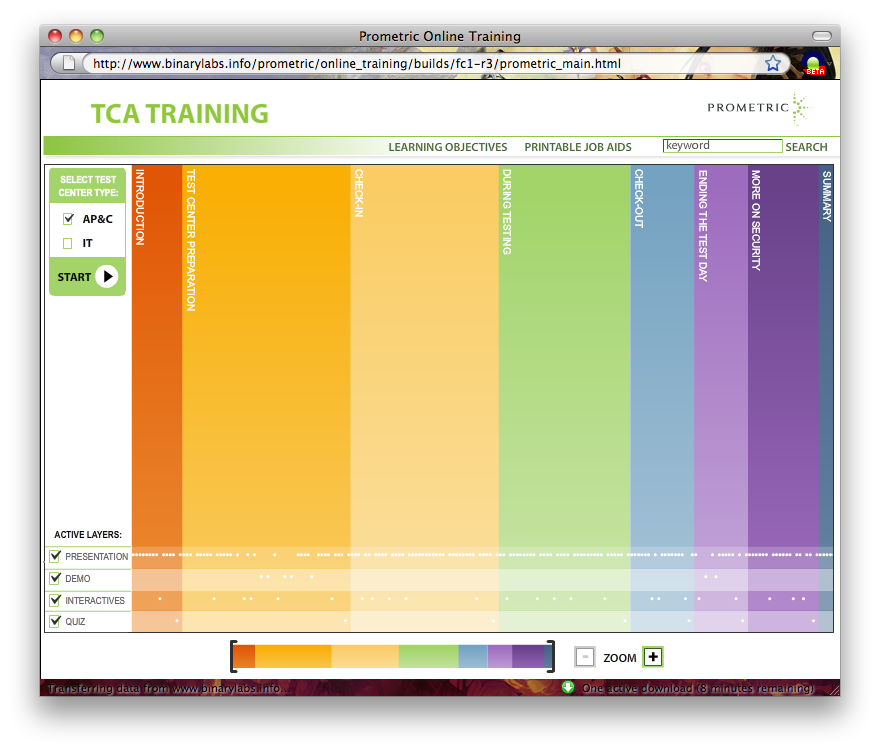Open Printable Job Aids
880x751 pixels.
point(578,147)
